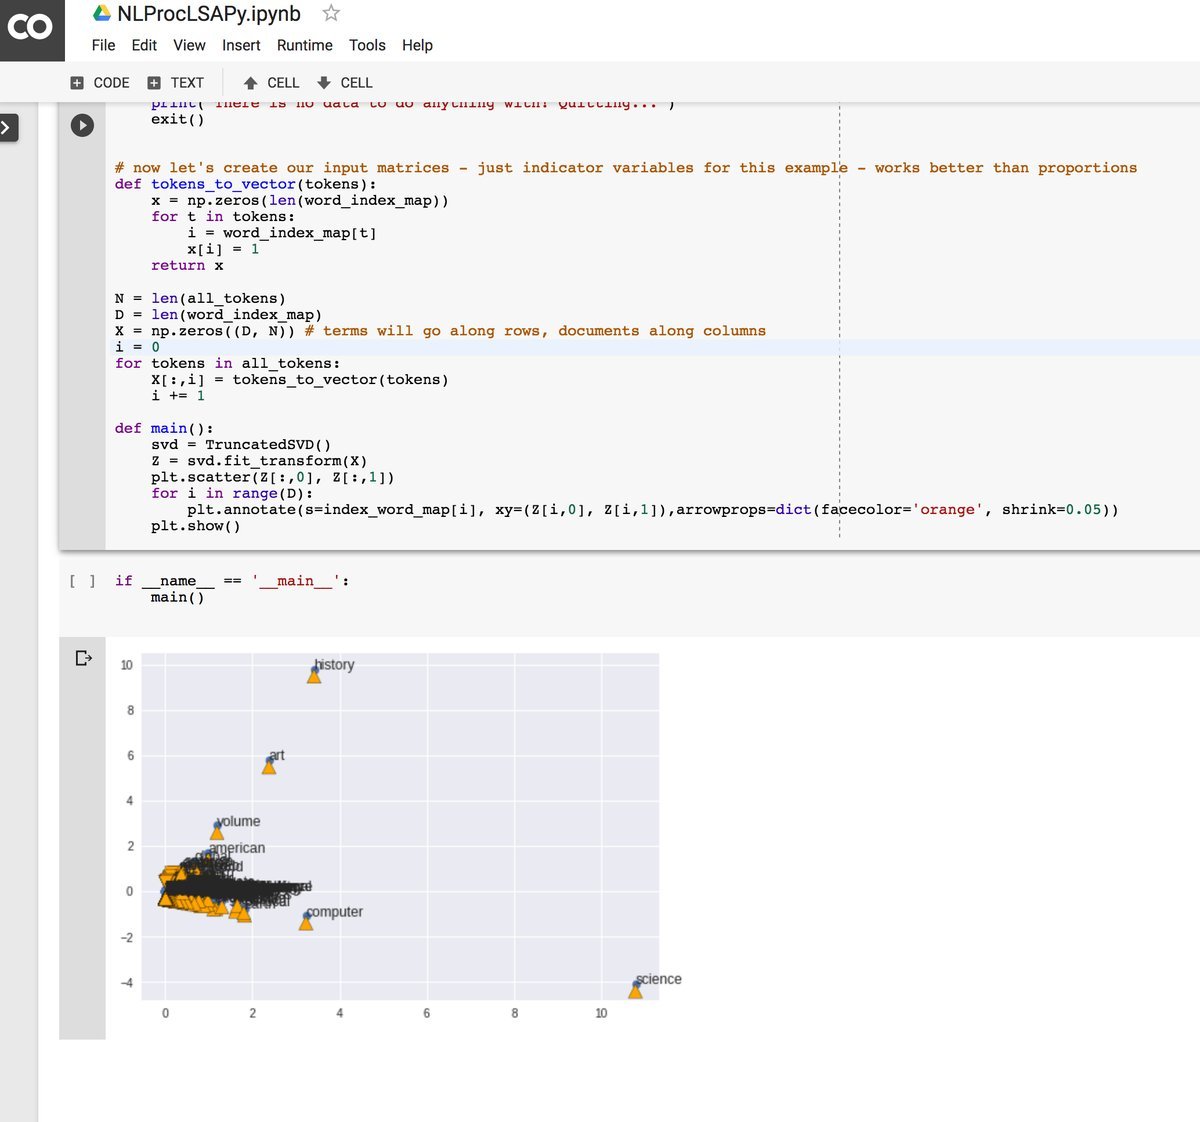Click the Google Drive icon by notebook title

pyautogui.click(x=102, y=14)
